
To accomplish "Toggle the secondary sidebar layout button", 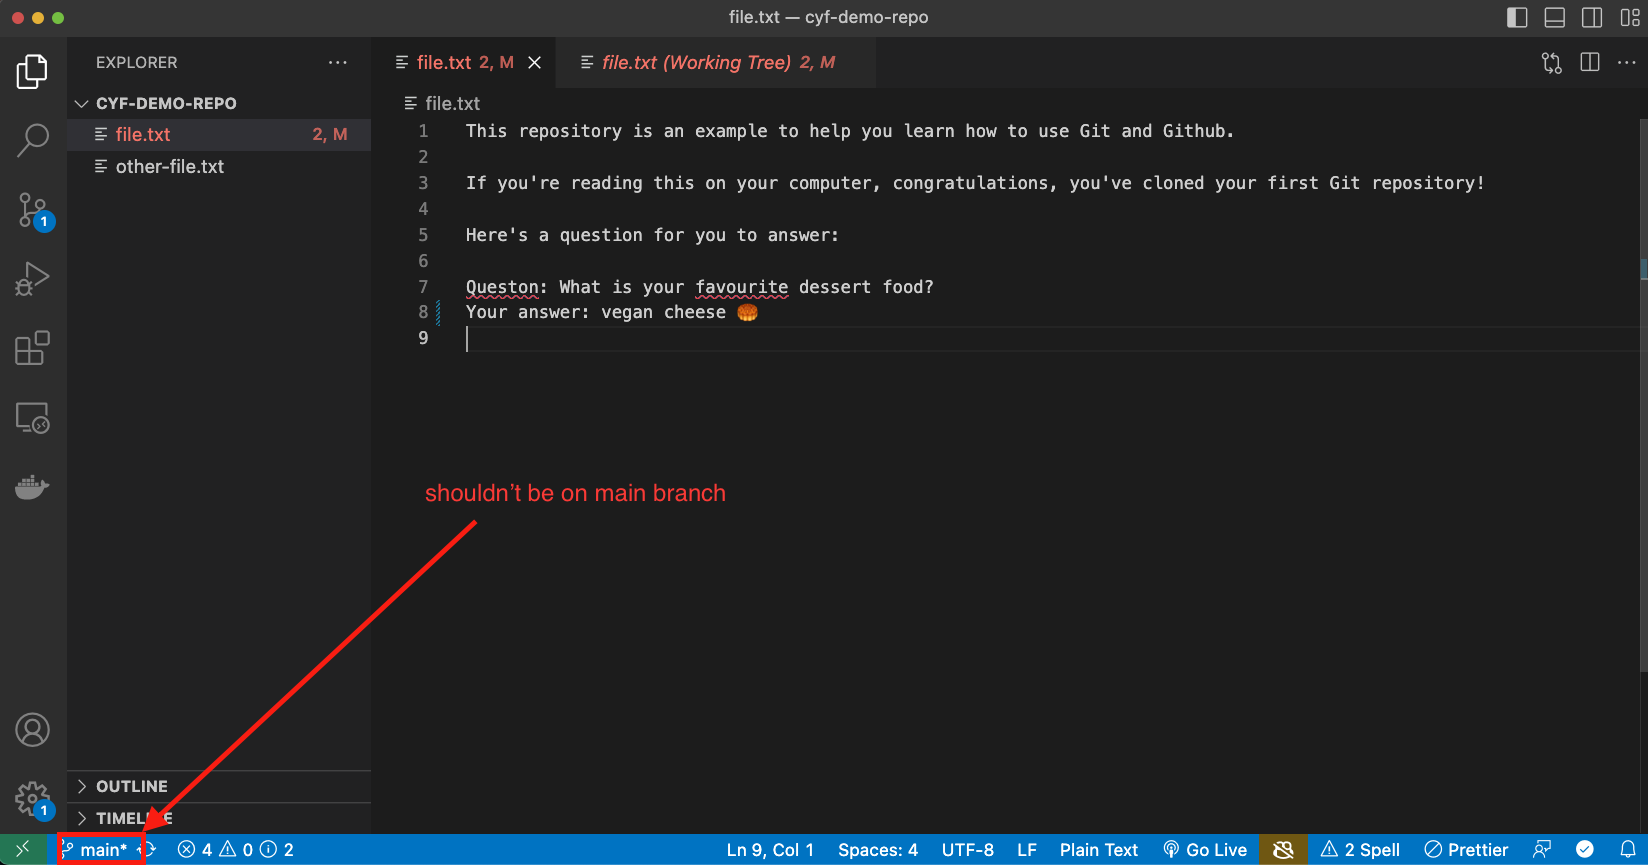I will (1592, 18).
